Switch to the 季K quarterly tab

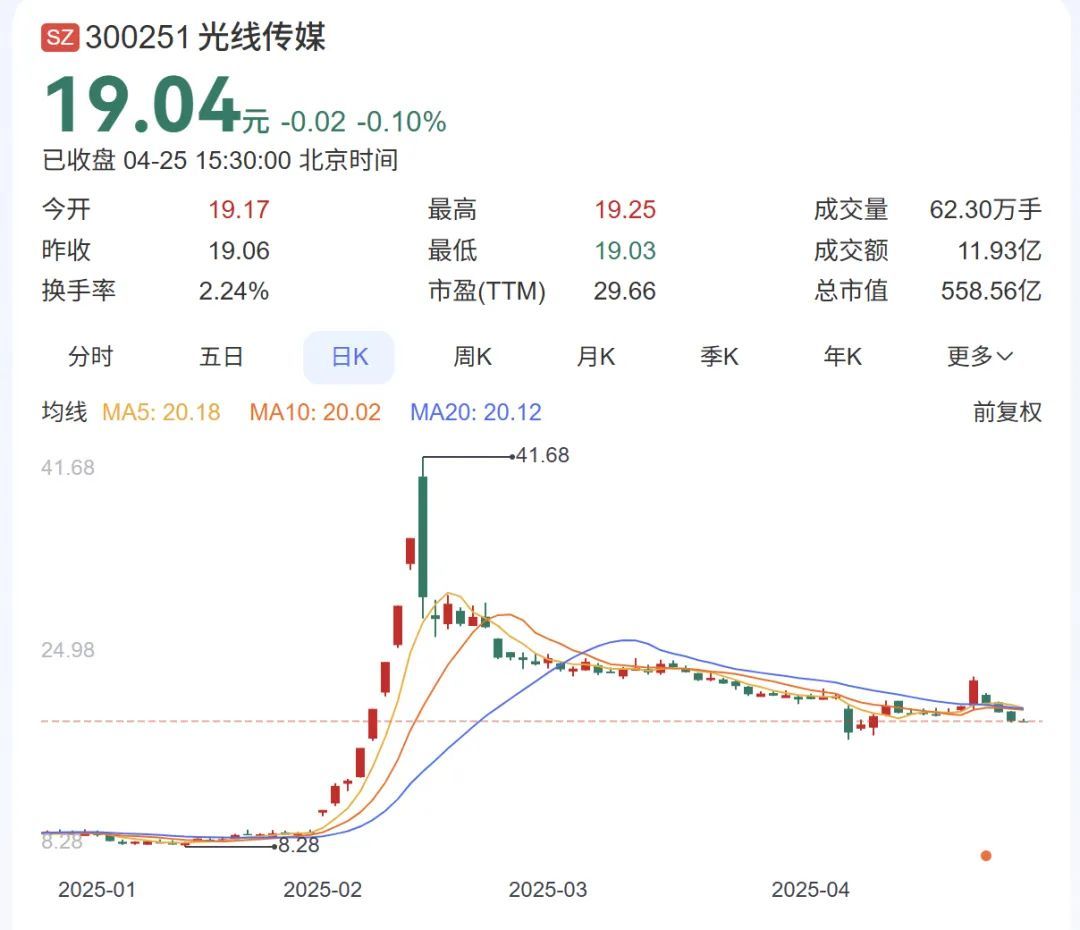719,357
